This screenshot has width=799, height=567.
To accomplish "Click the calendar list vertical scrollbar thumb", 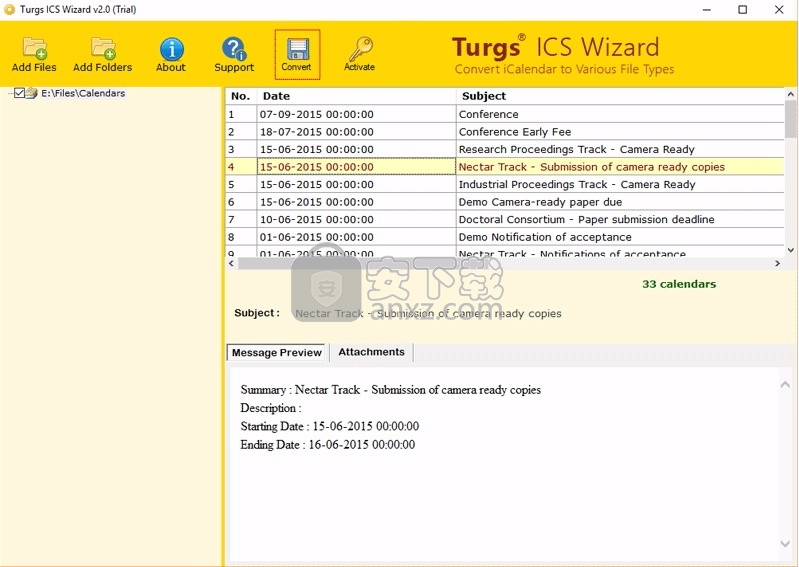I will (790, 119).
